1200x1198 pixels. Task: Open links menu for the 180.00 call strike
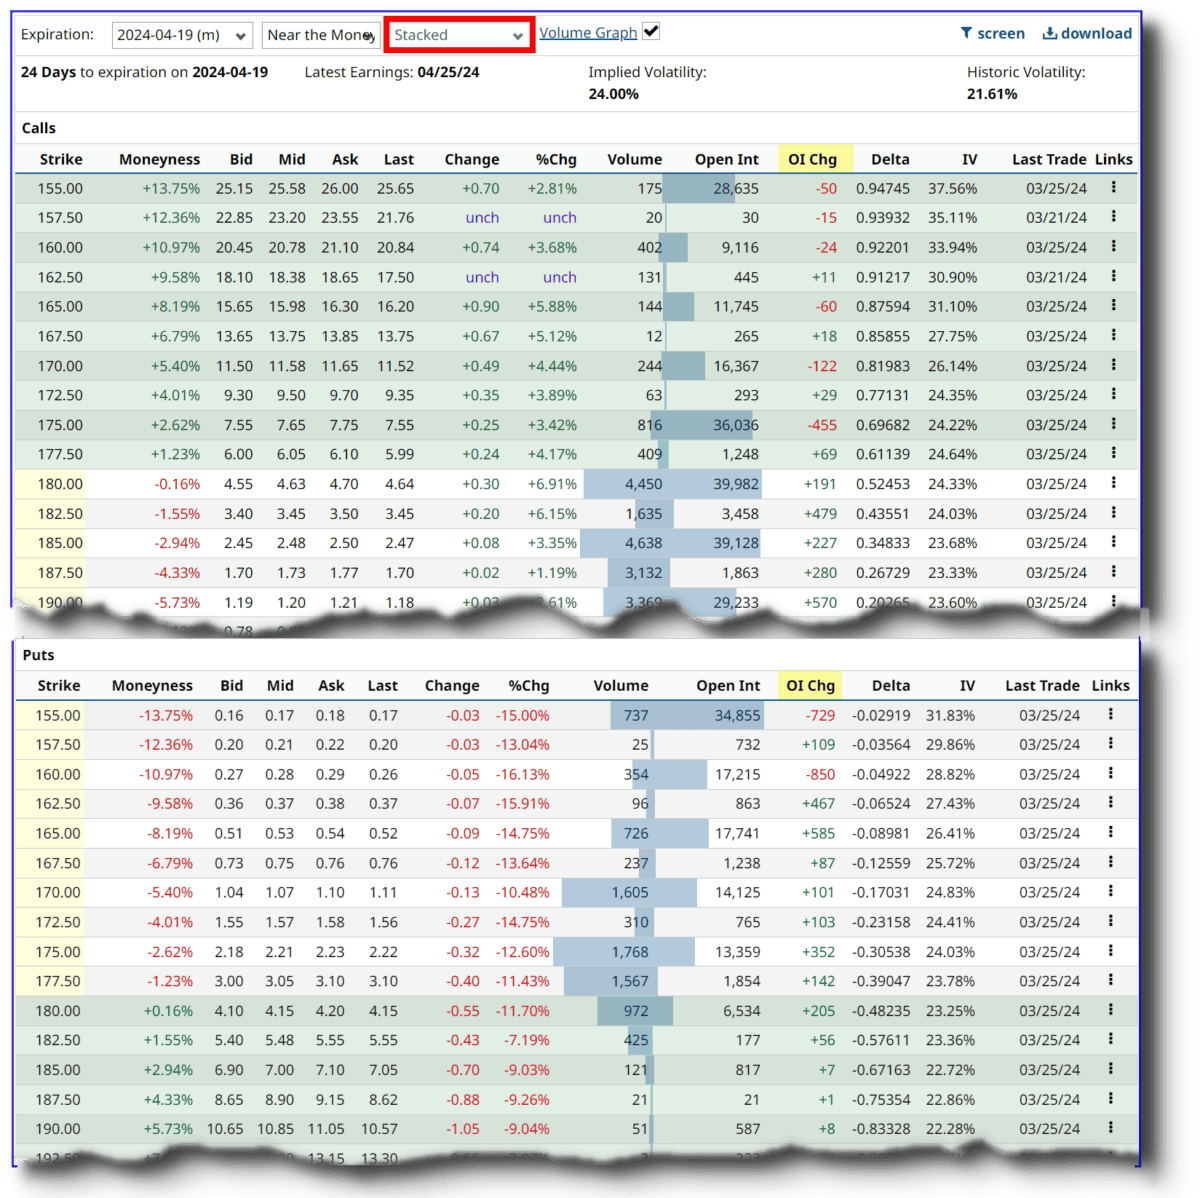pos(1113,483)
